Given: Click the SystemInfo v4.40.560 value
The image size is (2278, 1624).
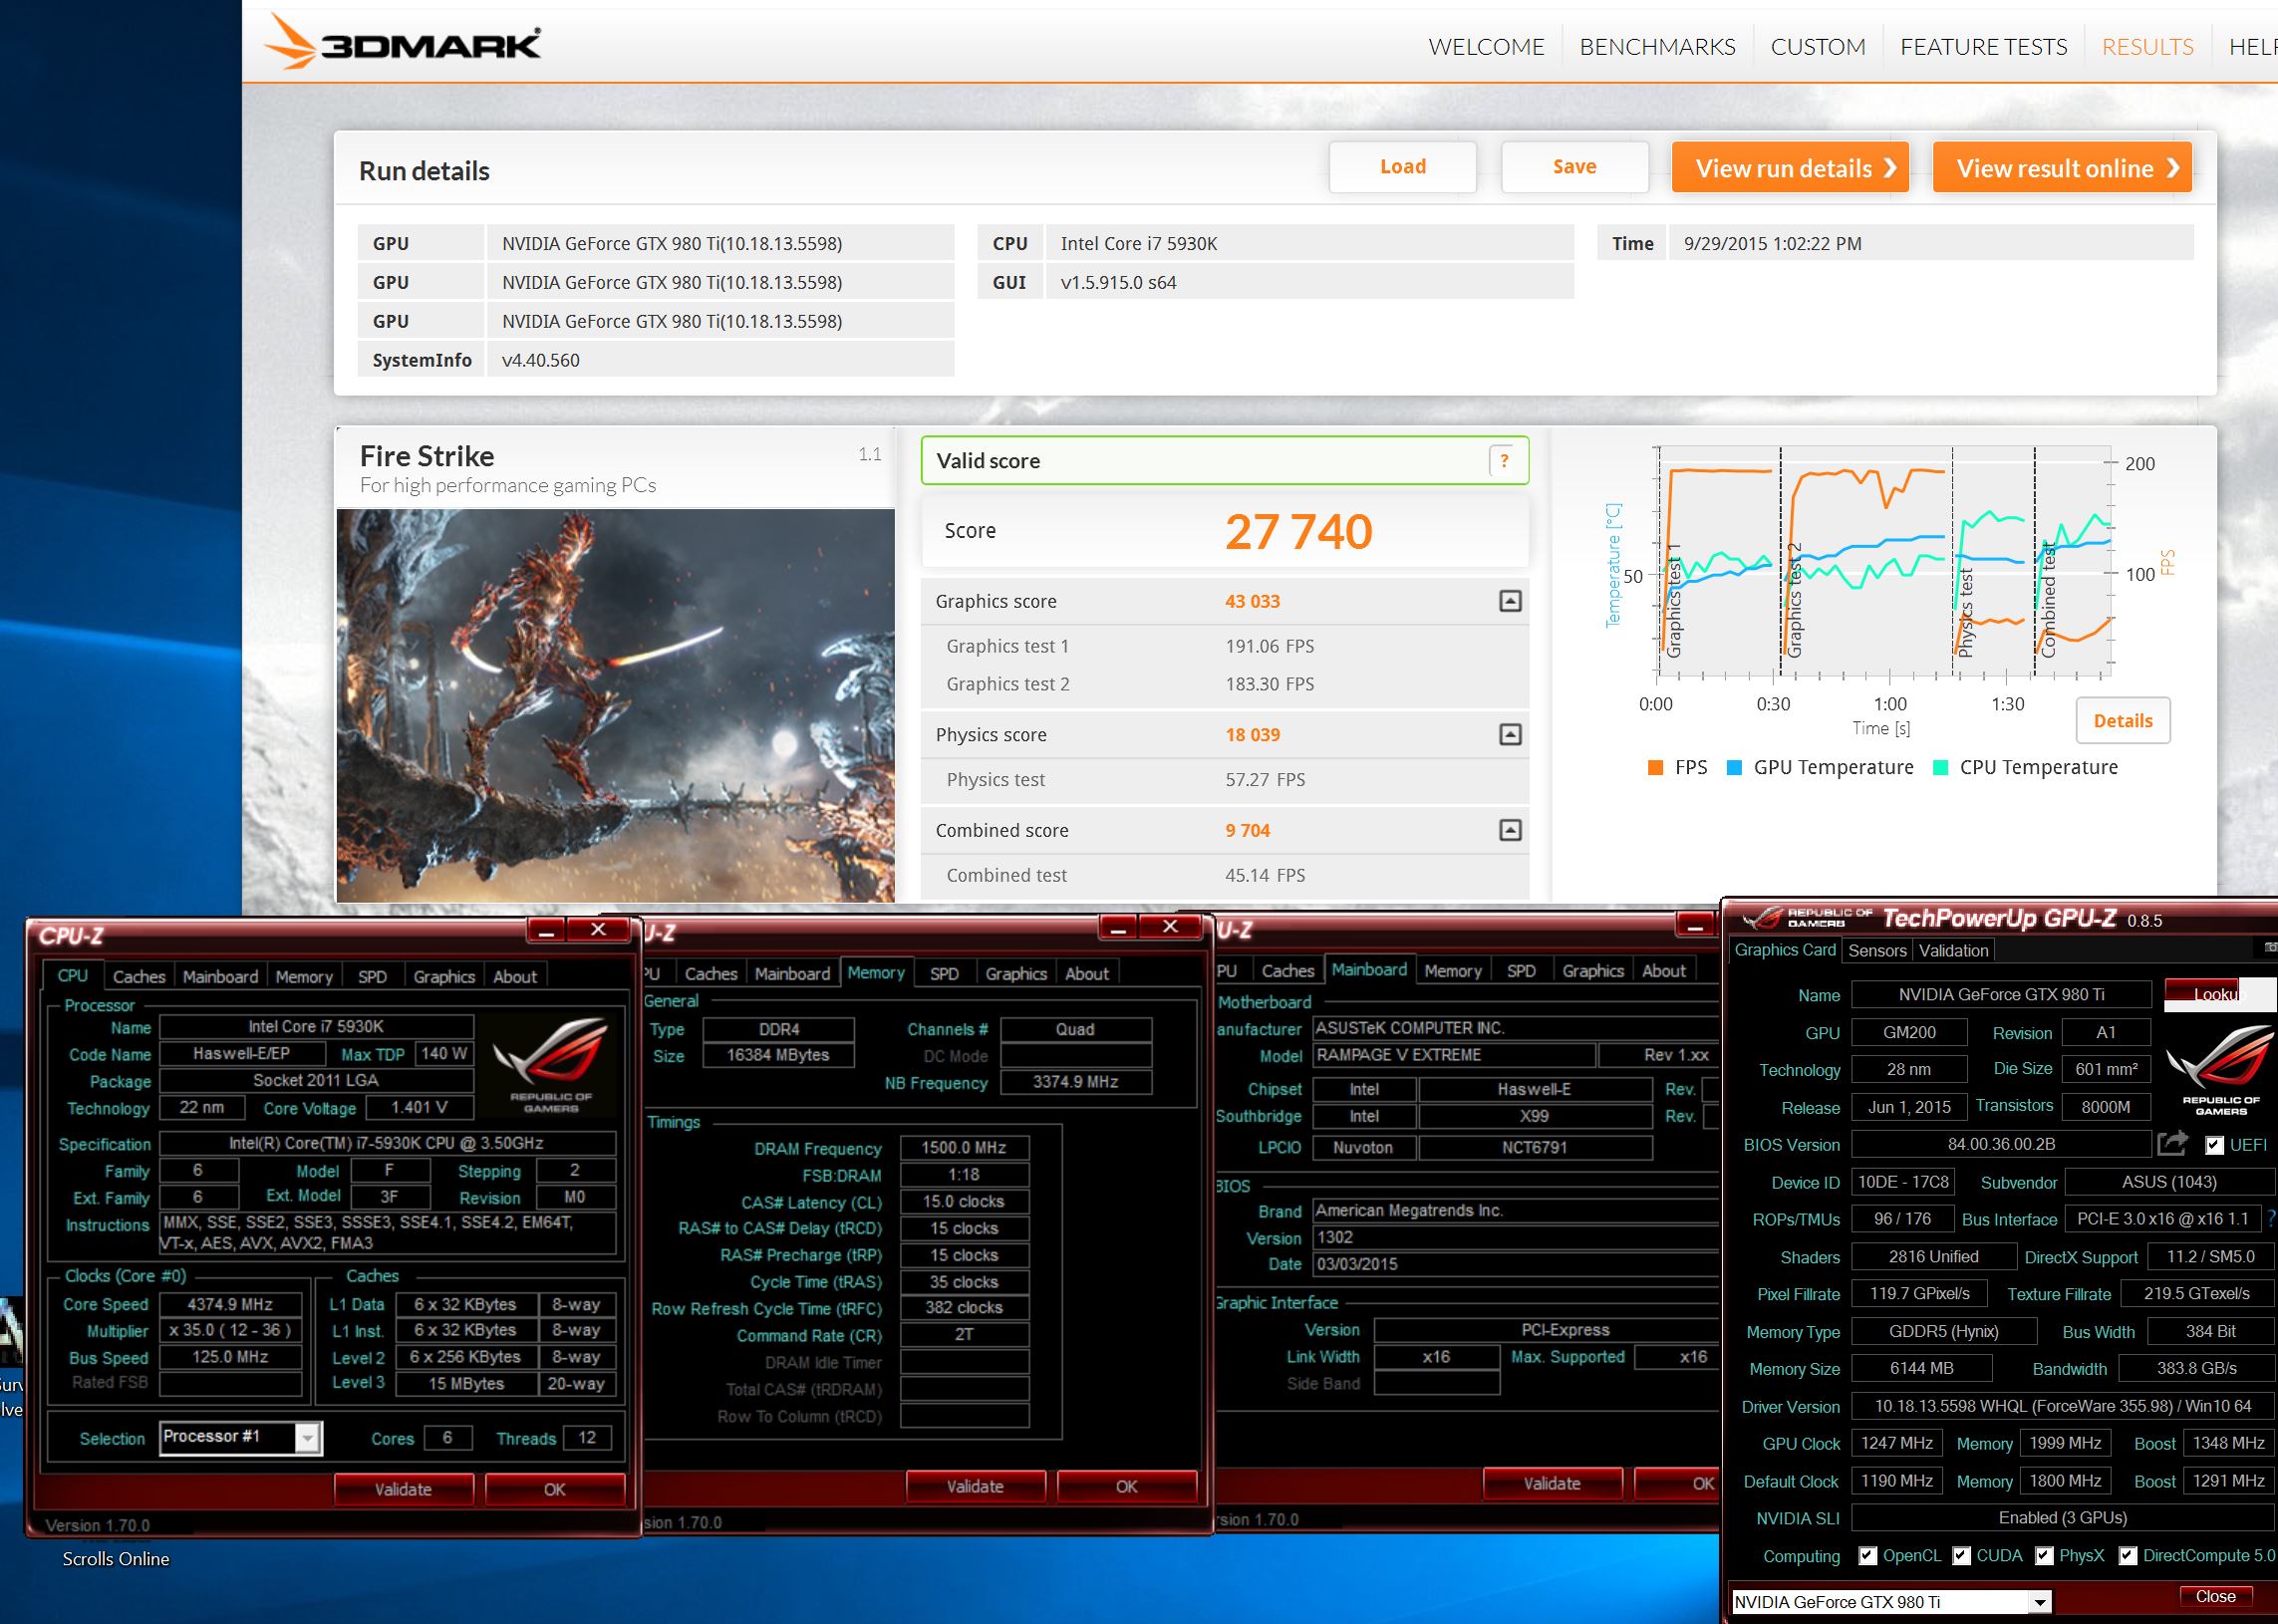Looking at the screenshot, I should tap(720, 360).
